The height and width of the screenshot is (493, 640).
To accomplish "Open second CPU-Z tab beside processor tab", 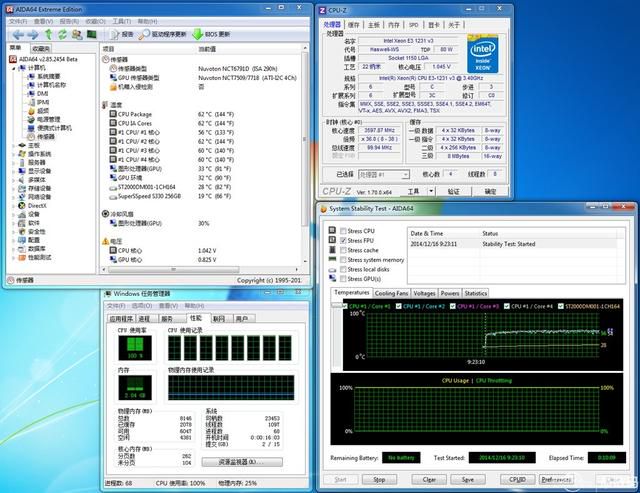I will click(353, 25).
